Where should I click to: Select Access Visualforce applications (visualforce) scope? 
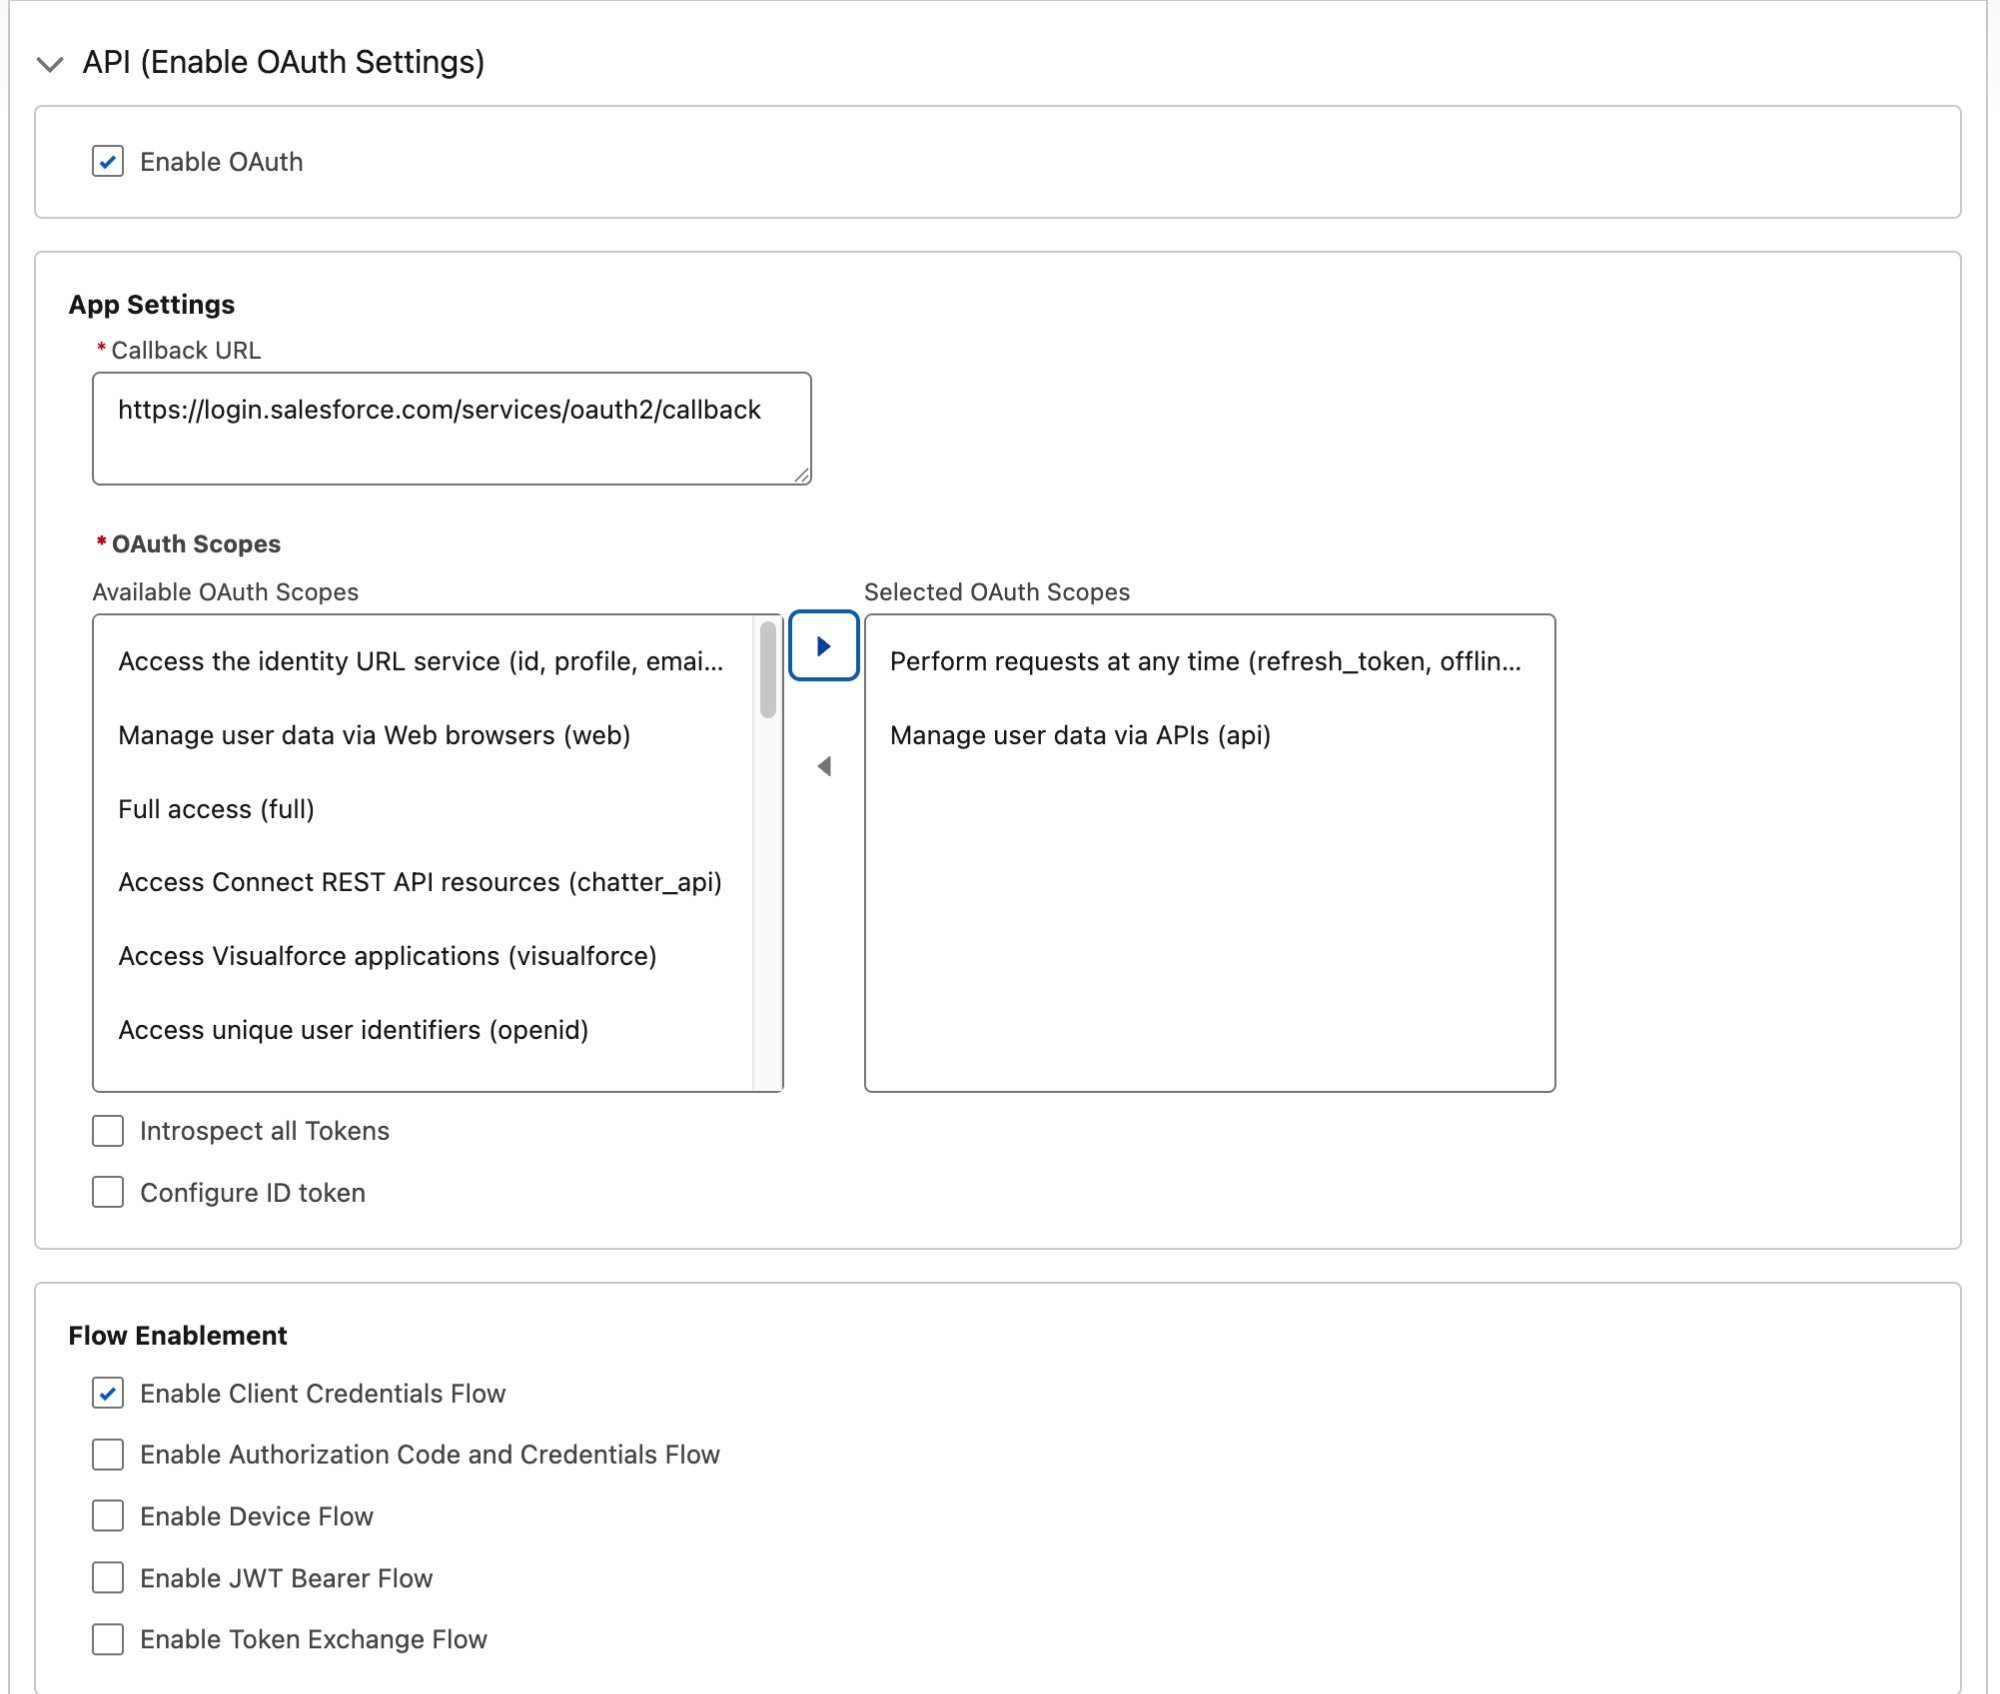(388, 956)
